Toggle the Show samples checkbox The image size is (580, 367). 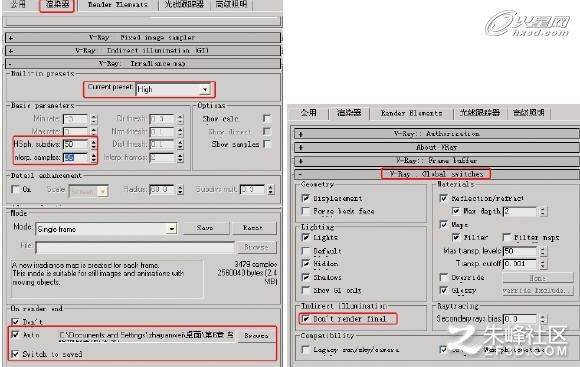267,144
